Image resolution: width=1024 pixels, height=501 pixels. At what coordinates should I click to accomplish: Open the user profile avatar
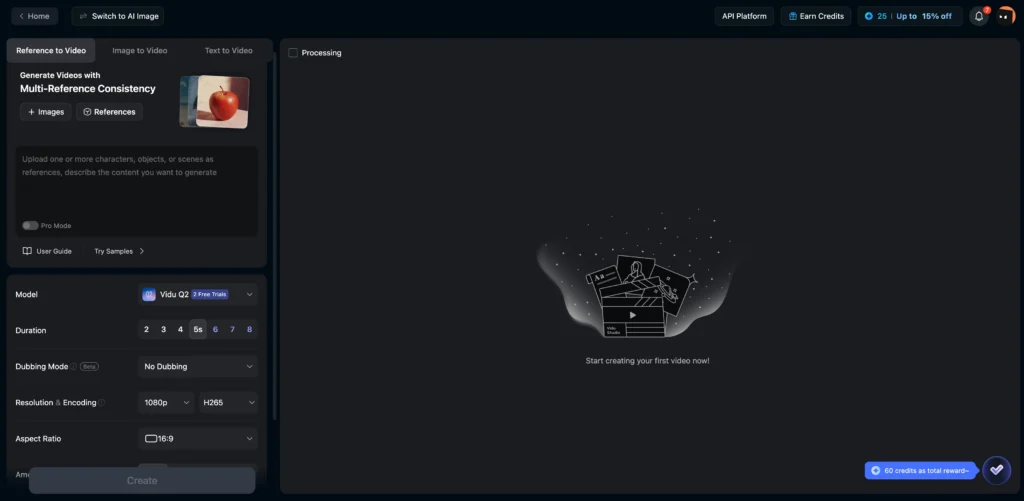click(x=1005, y=16)
